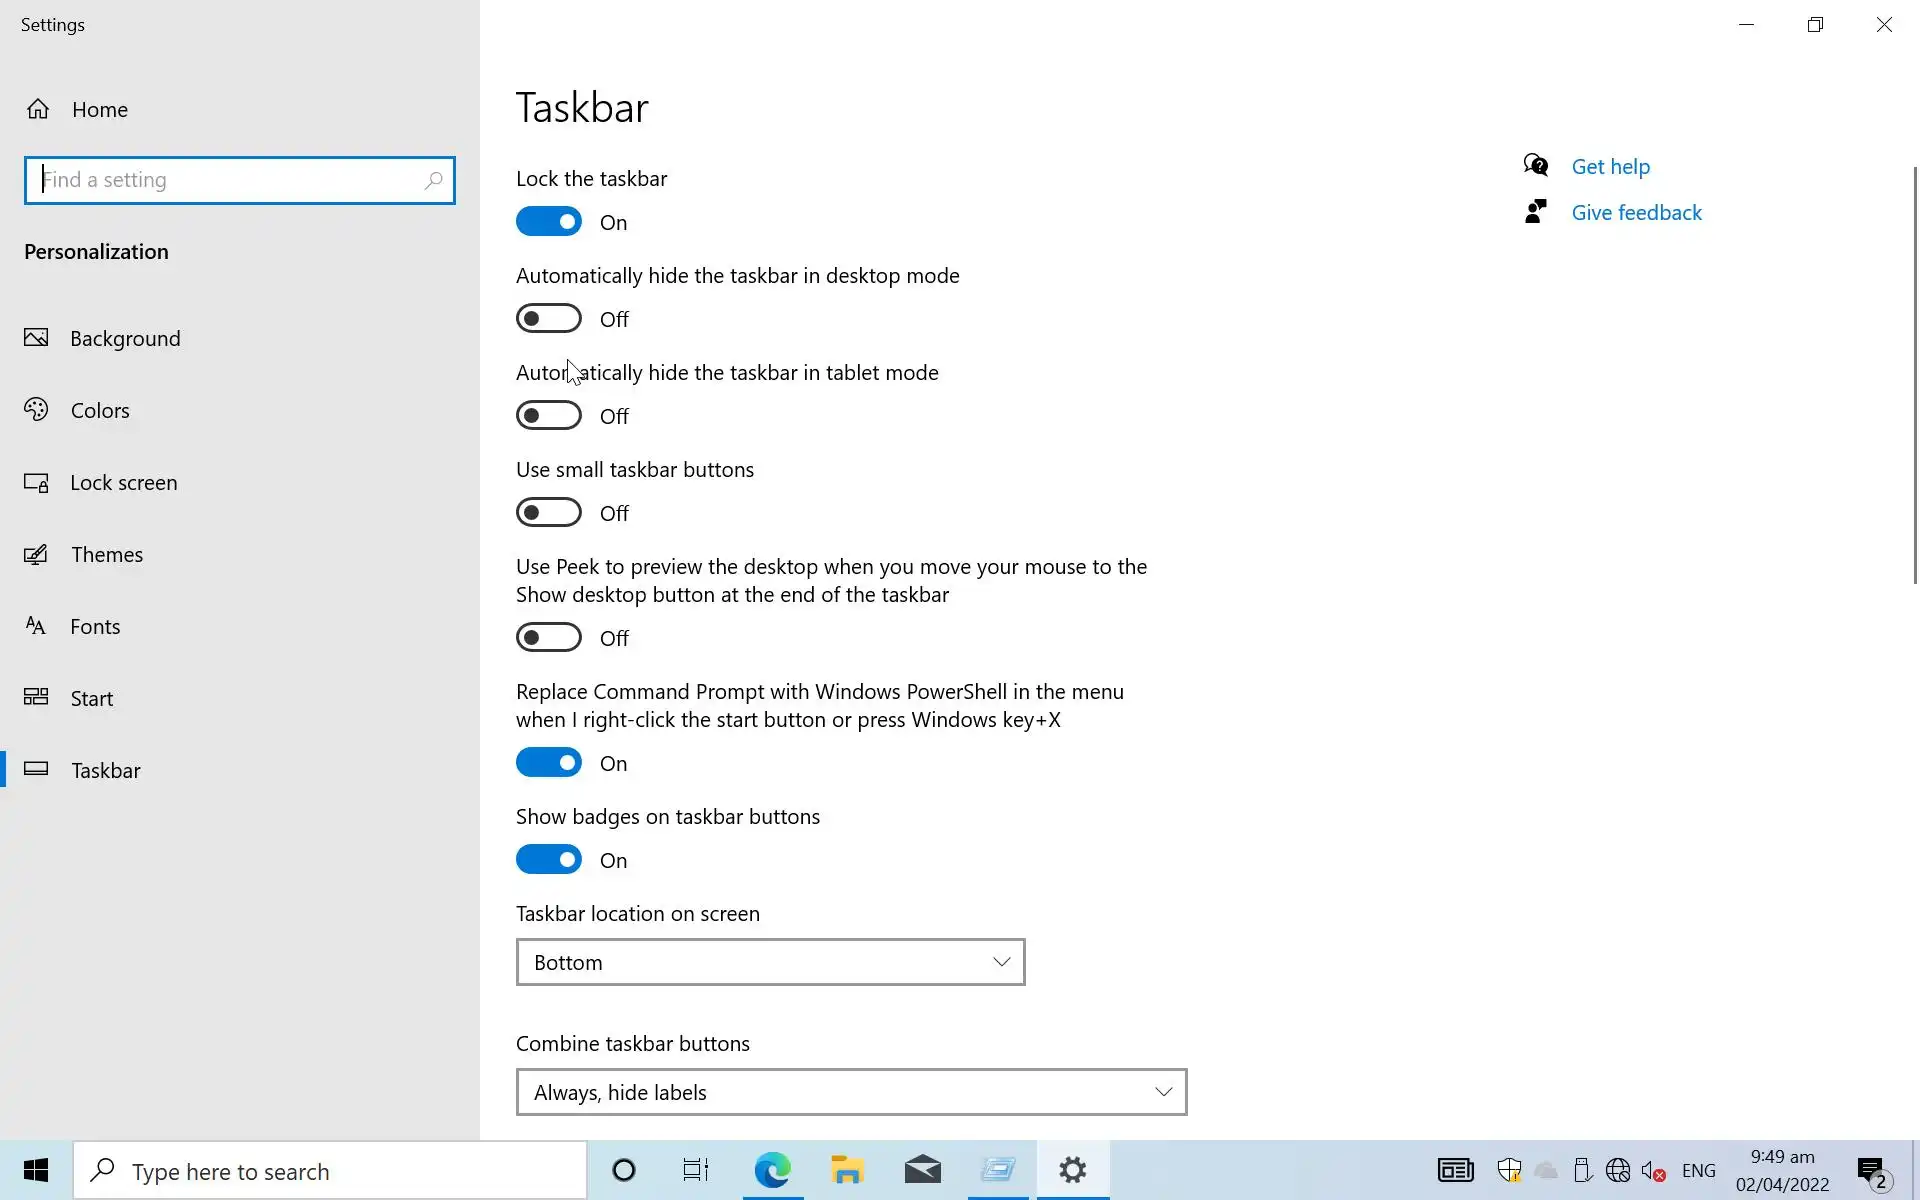Viewport: 1920px width, 1200px height.
Task: Click the Task View taskbar icon
Action: (695, 1170)
